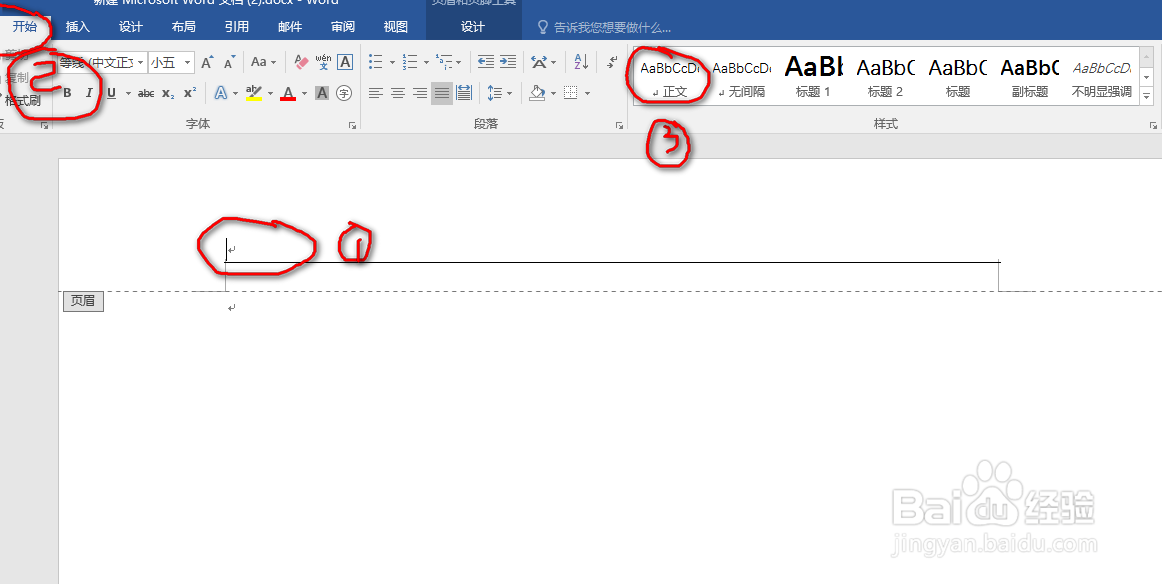Expand font color dropdown arrow
The height and width of the screenshot is (584, 1162).
[304, 93]
